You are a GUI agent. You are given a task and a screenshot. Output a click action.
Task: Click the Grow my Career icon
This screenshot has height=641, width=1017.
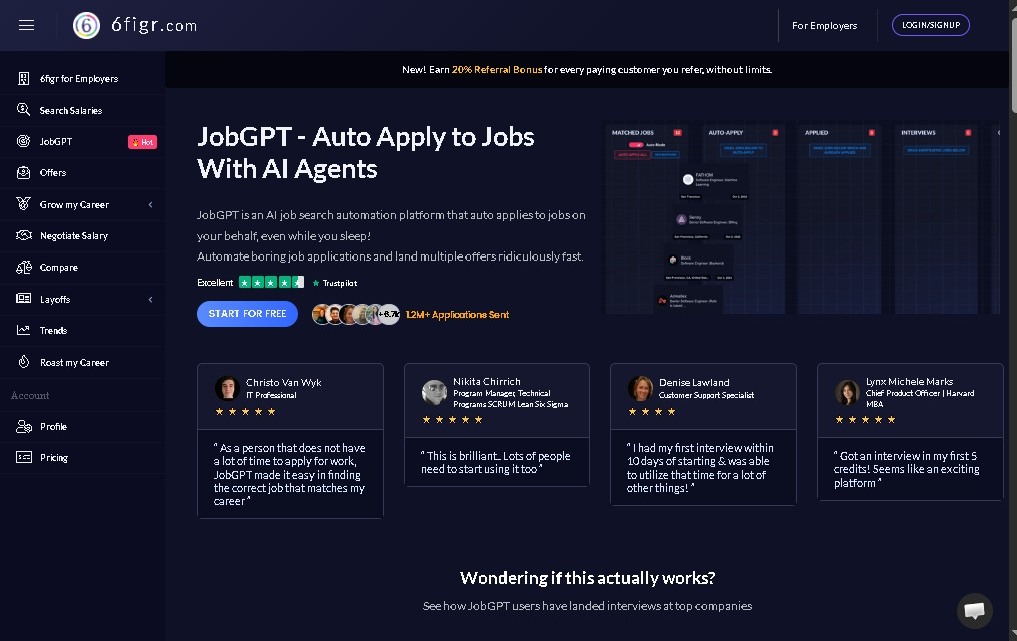tap(23, 204)
